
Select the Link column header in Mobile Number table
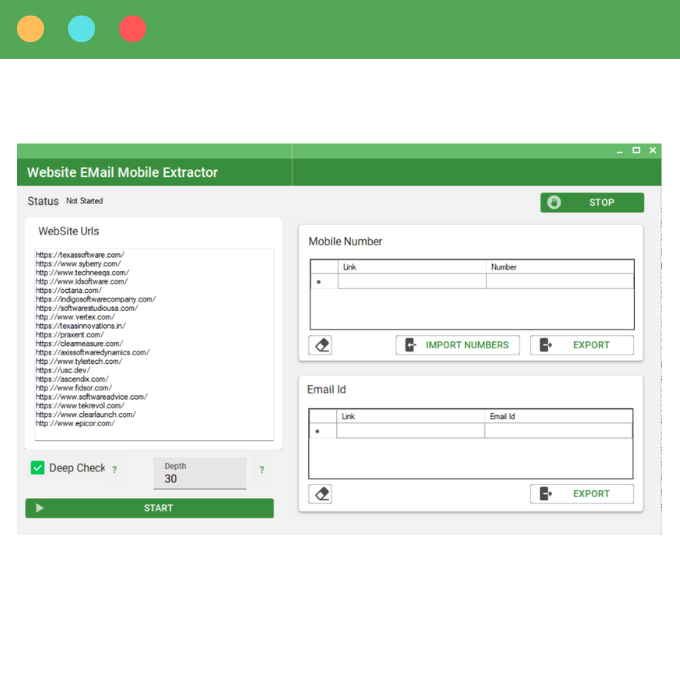[411, 267]
